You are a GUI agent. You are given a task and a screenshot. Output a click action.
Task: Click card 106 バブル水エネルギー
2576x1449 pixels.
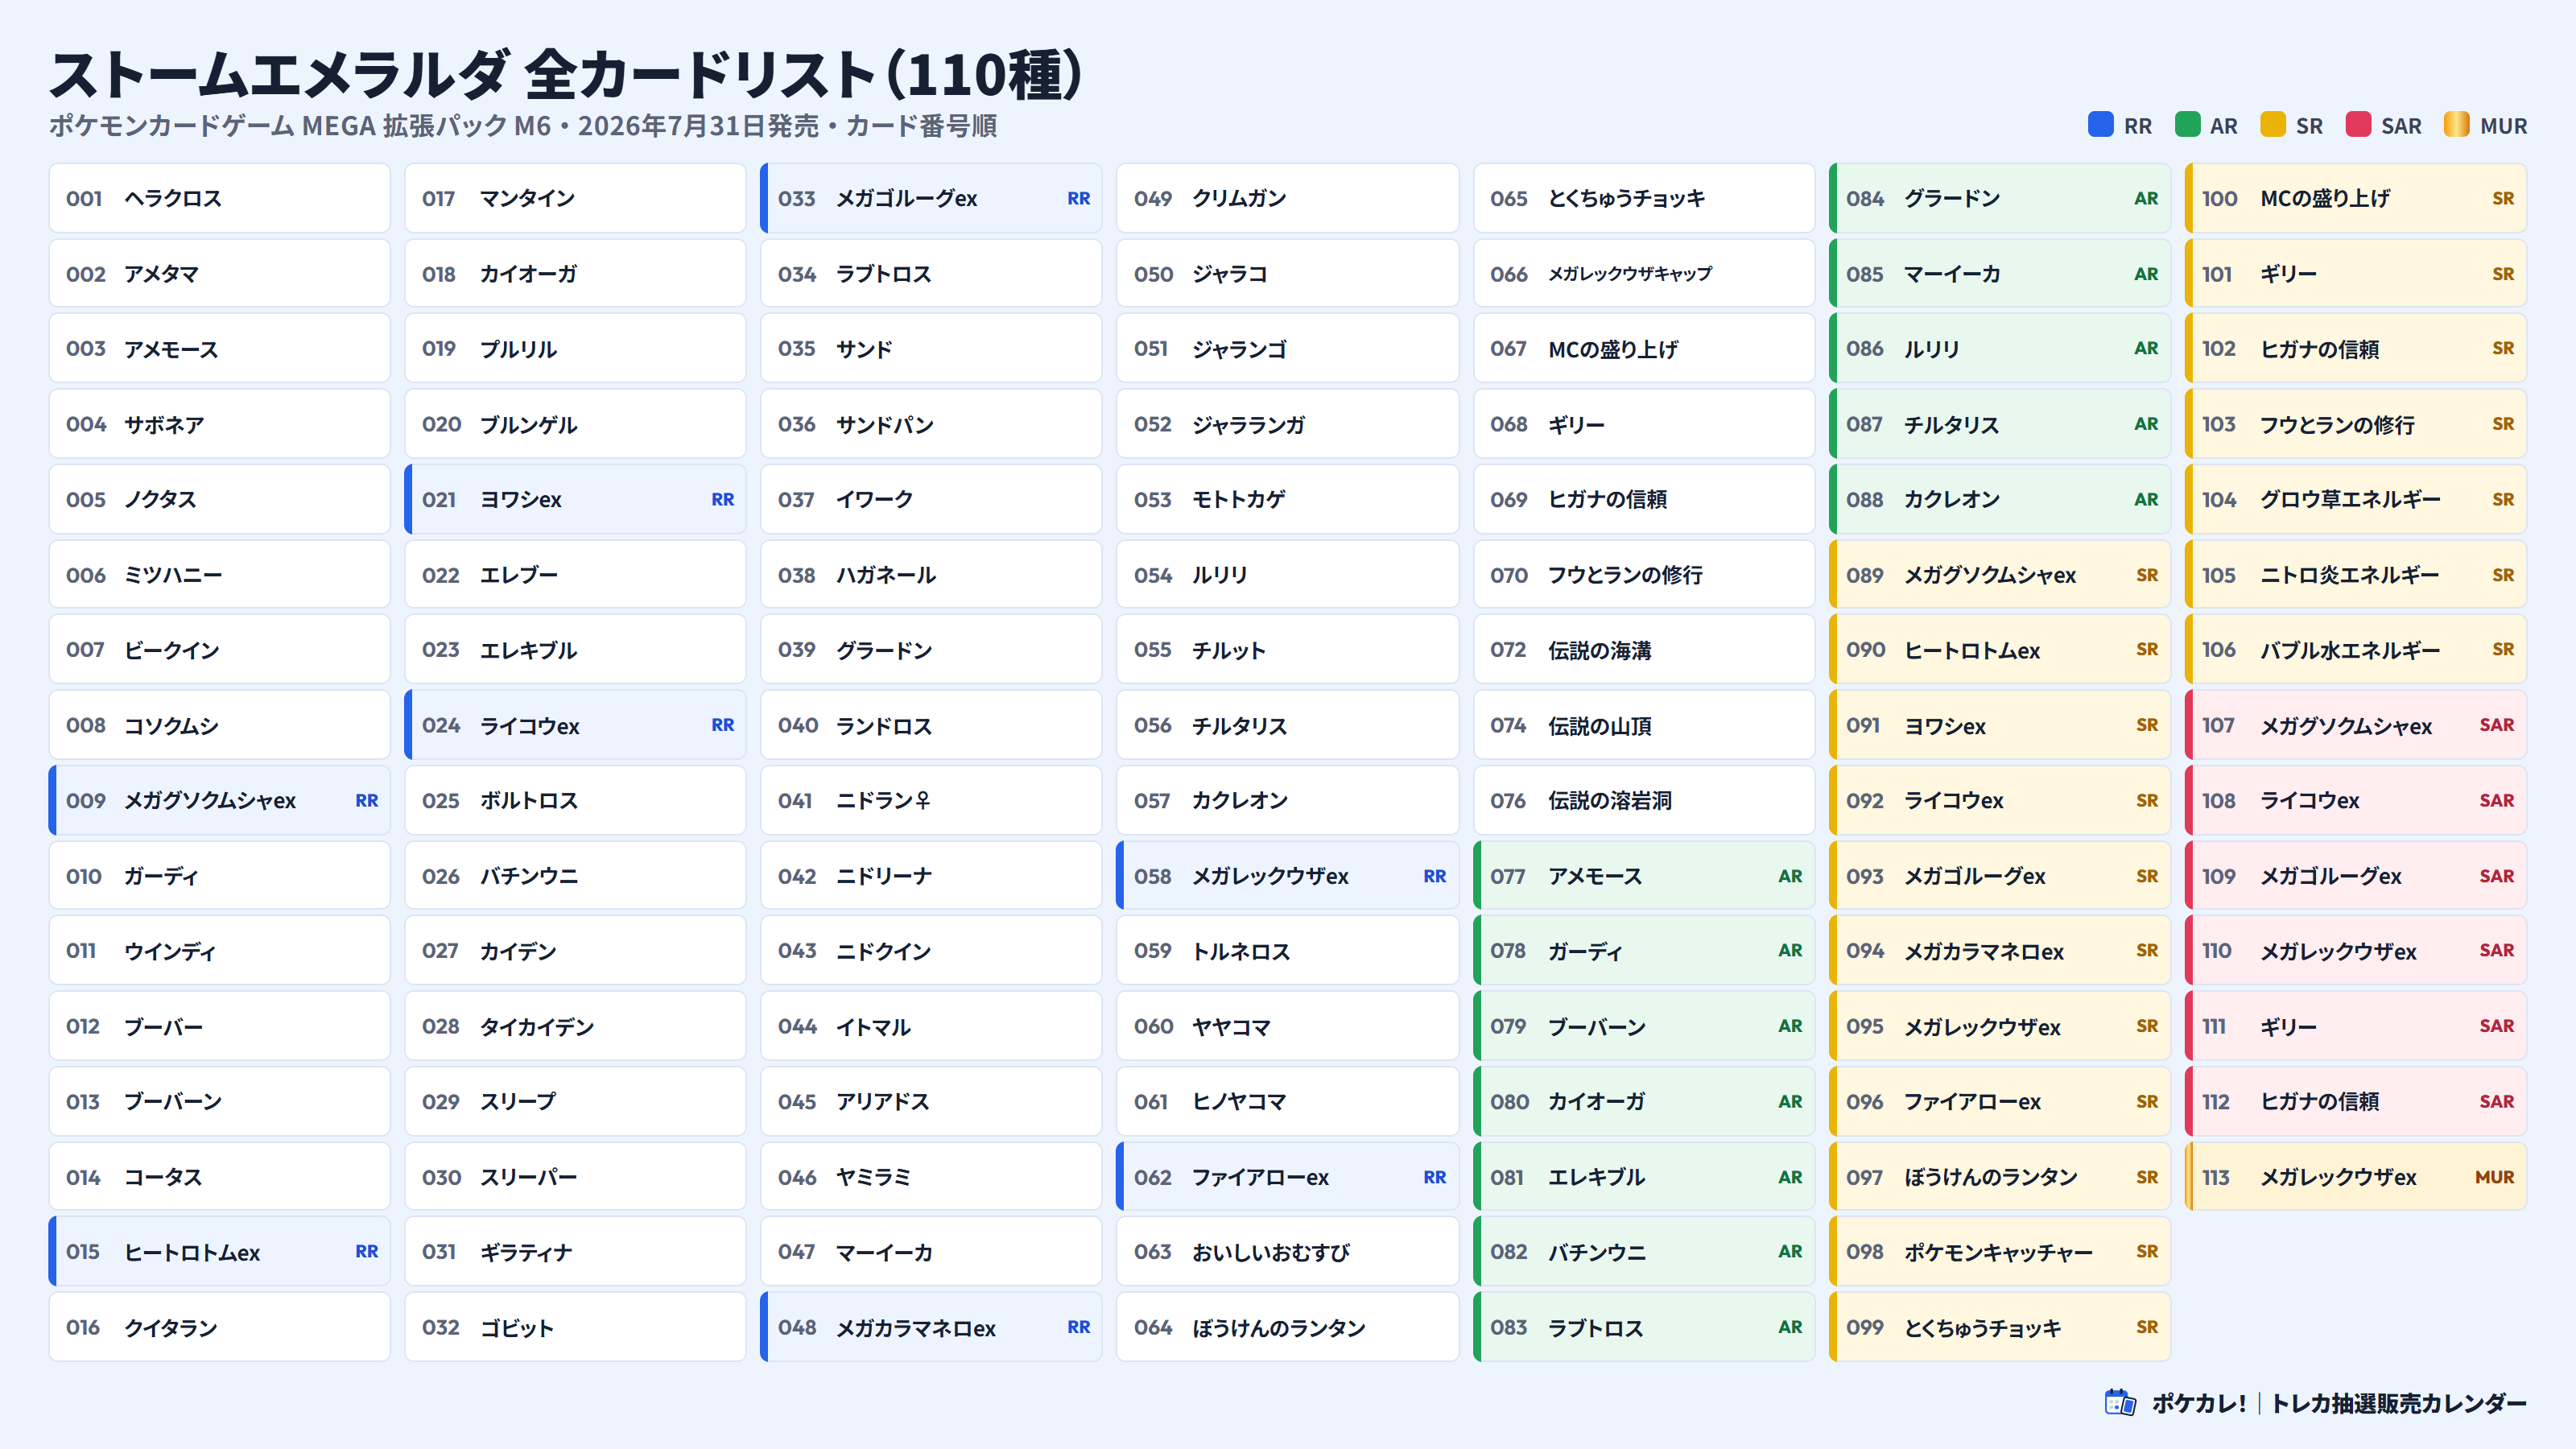coord(2356,650)
